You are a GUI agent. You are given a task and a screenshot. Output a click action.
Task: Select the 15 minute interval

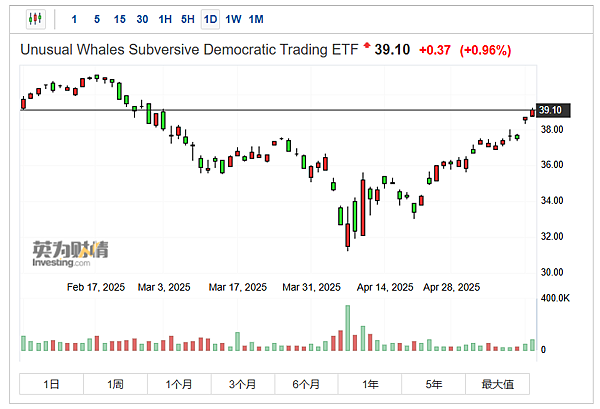(119, 19)
